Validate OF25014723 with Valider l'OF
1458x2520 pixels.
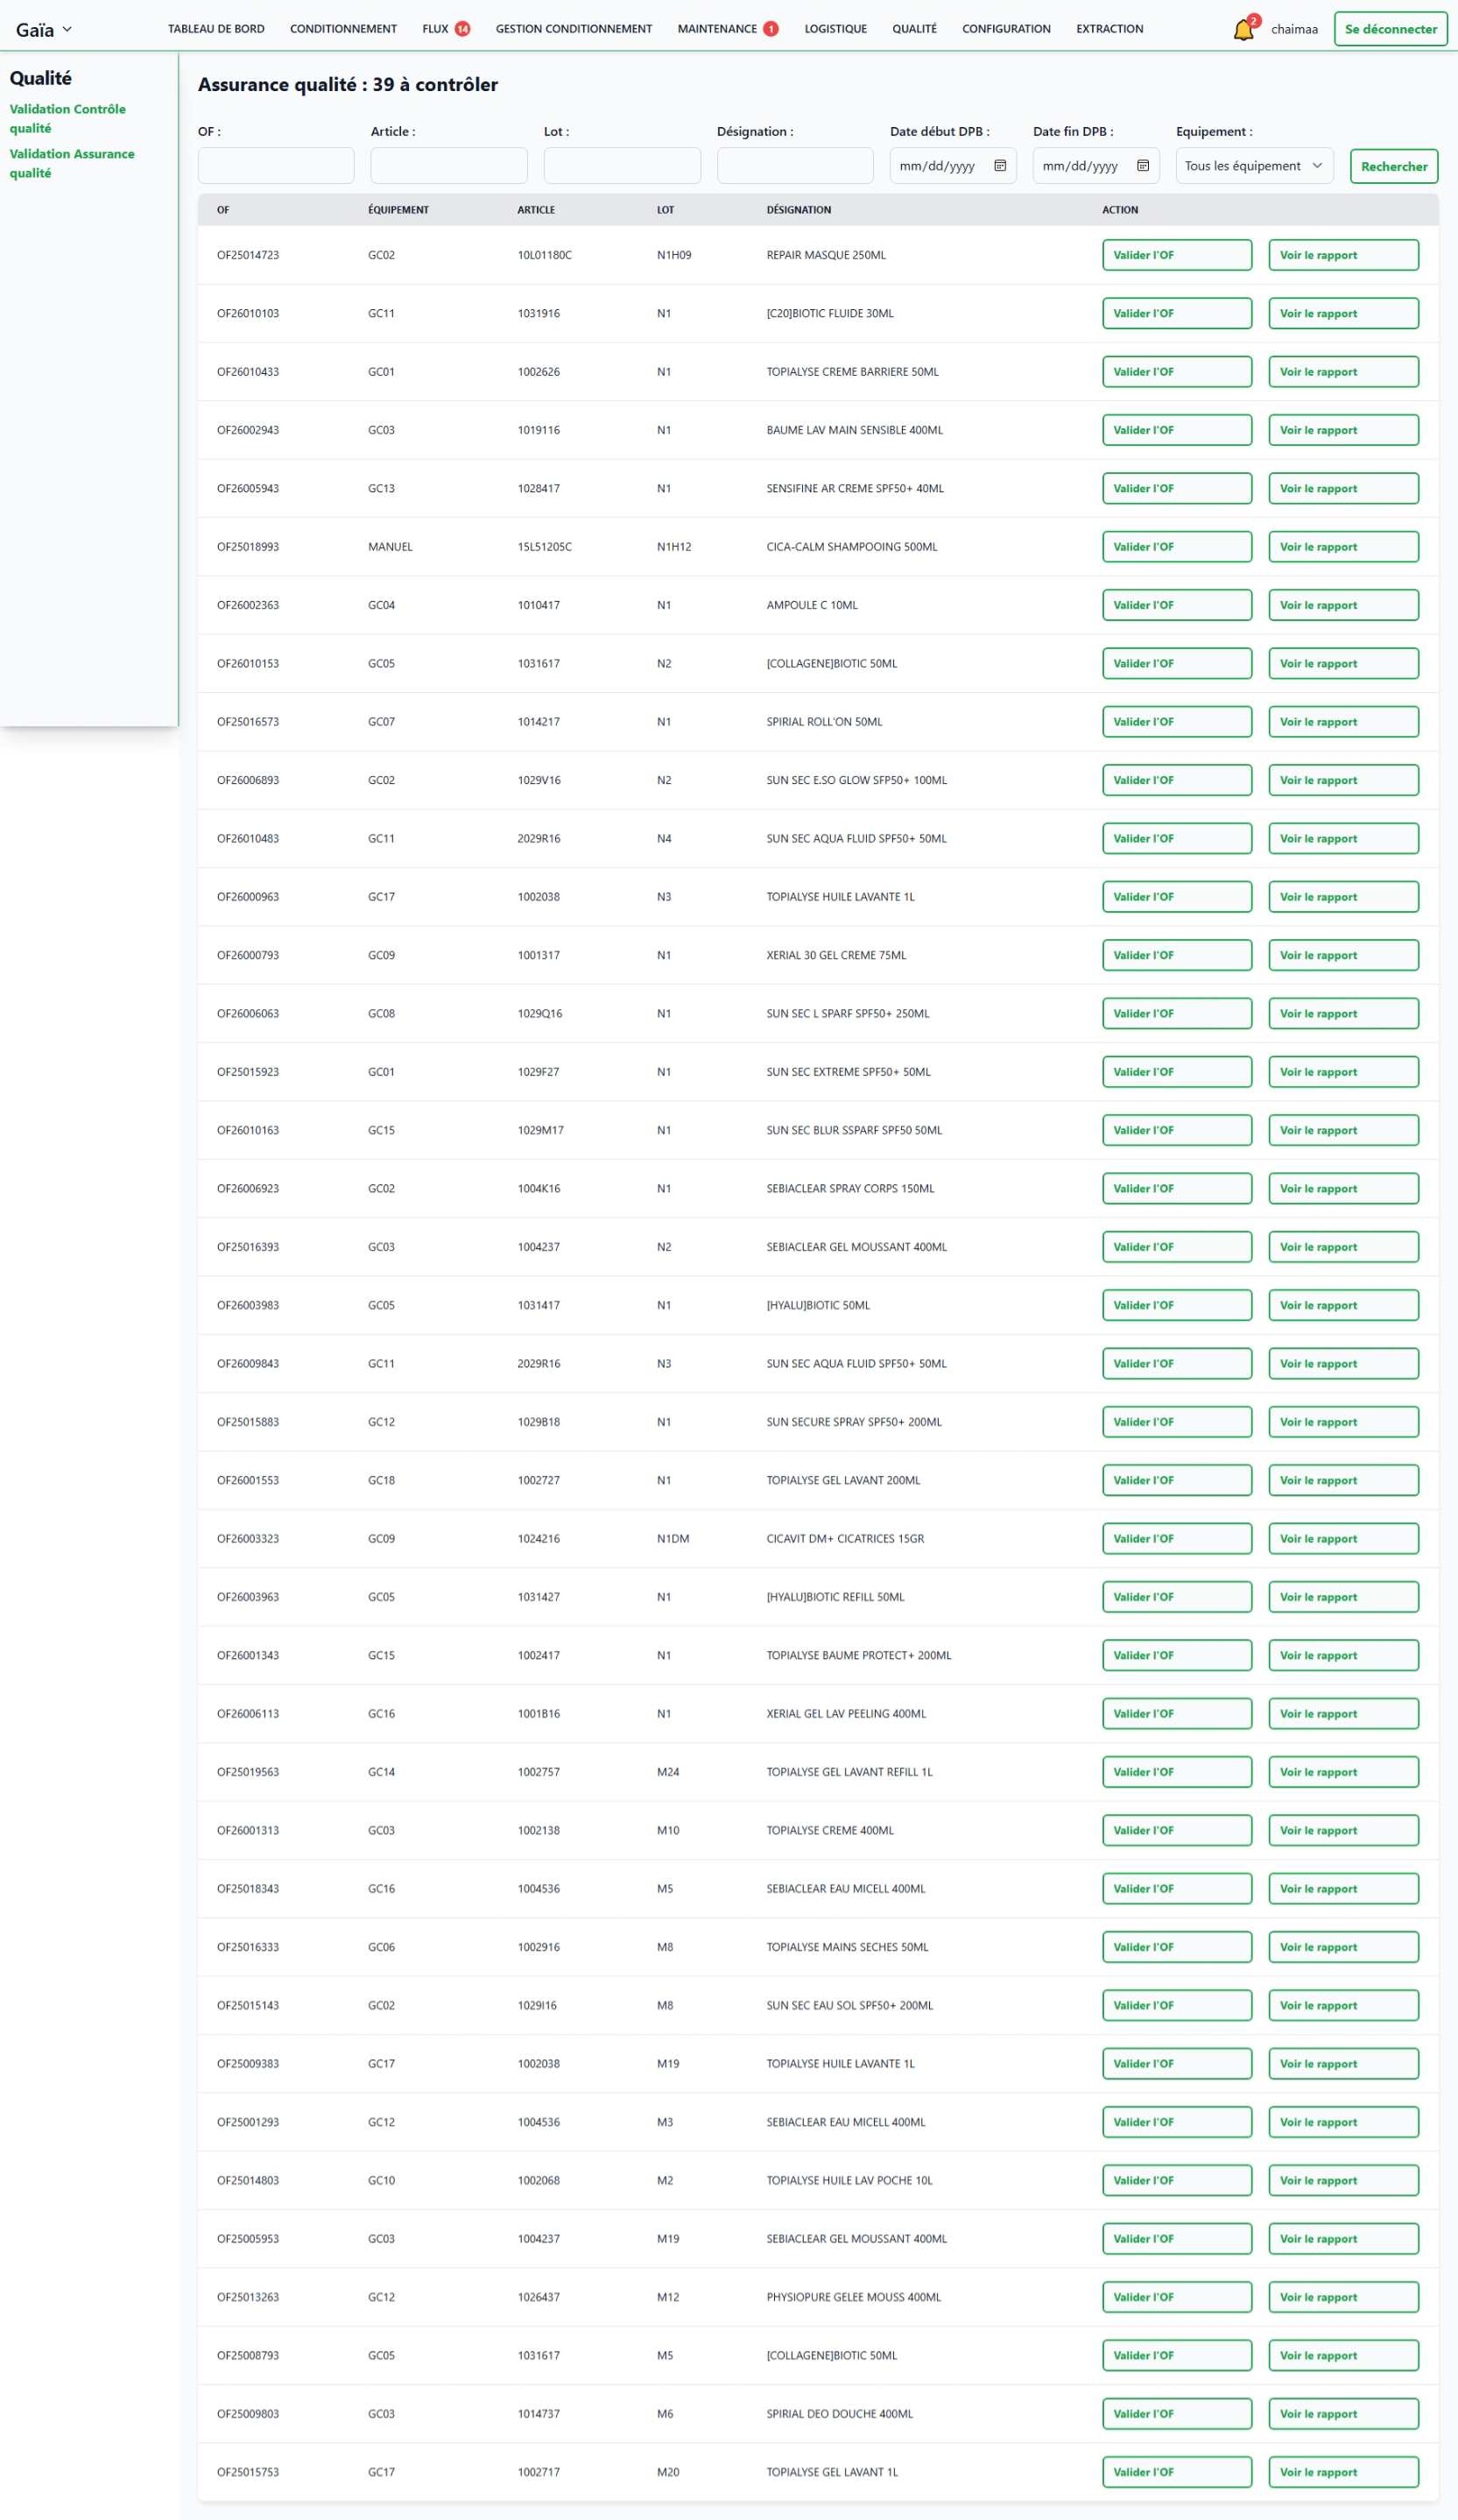coord(1176,255)
